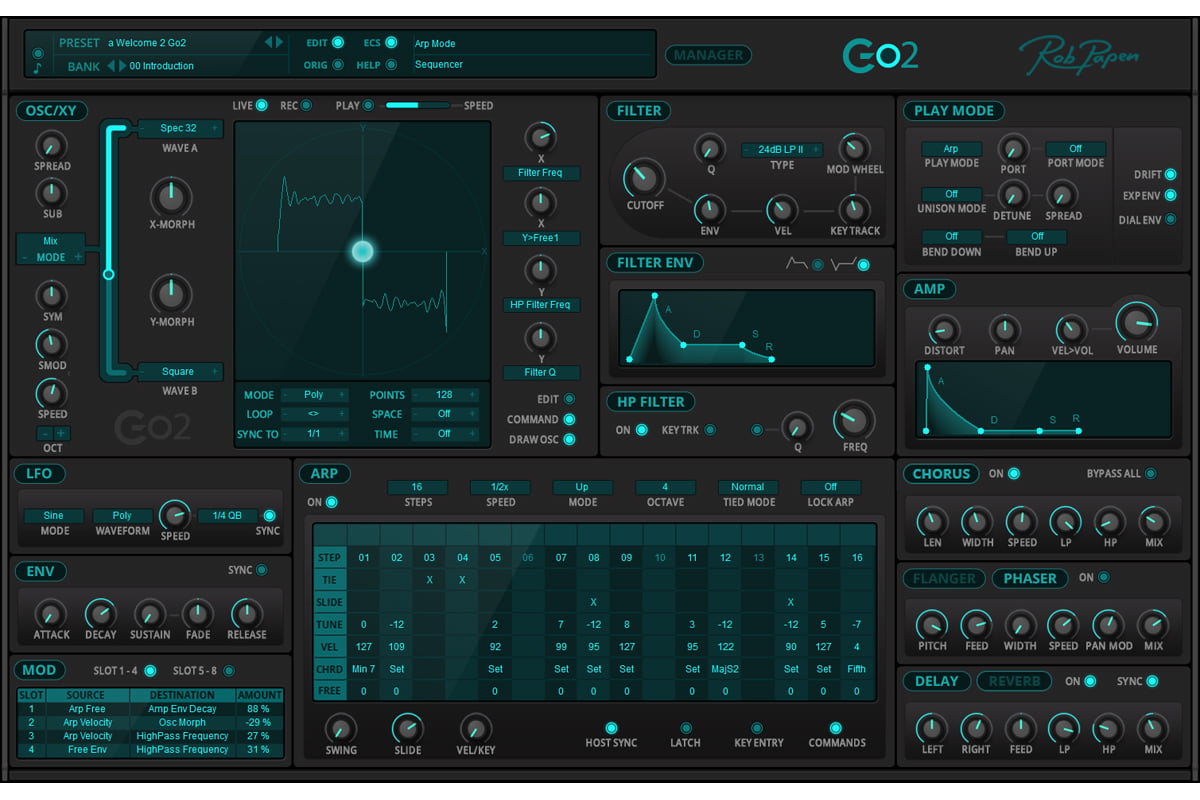Click the Filter Env attack point A
1200x800 pixels.
(655, 296)
